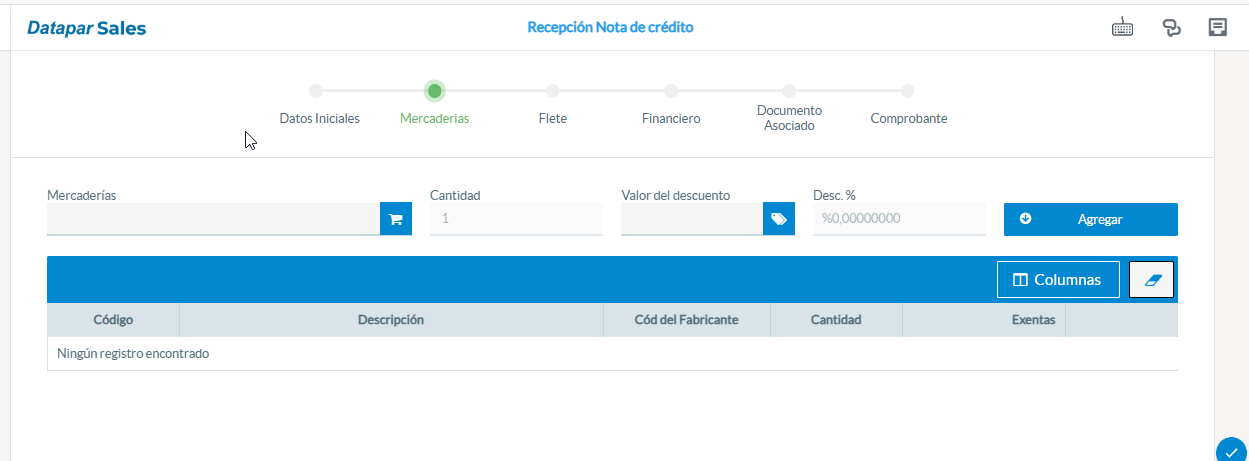Click the Ningún registro encontrado row

(612, 354)
